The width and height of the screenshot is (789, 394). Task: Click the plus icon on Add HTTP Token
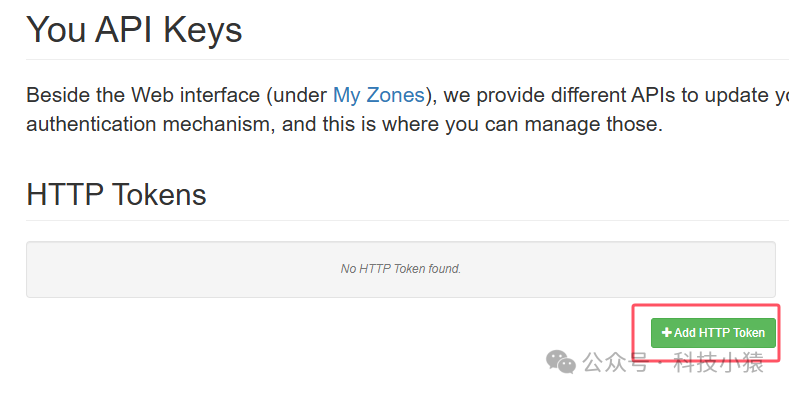666,333
